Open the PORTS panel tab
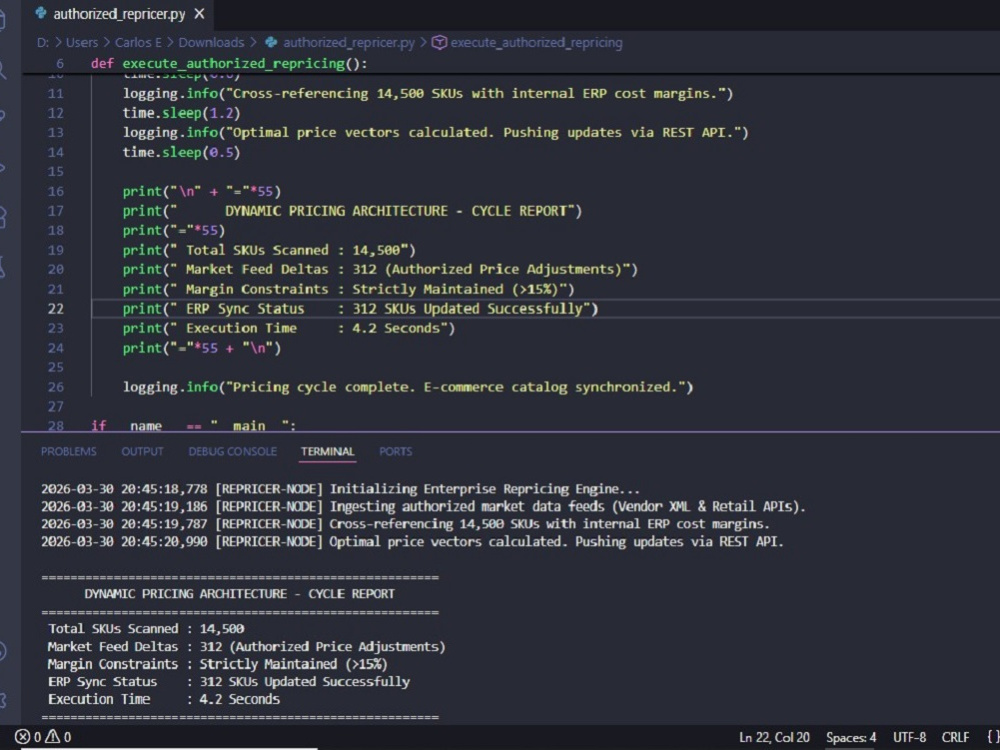 click(x=395, y=452)
